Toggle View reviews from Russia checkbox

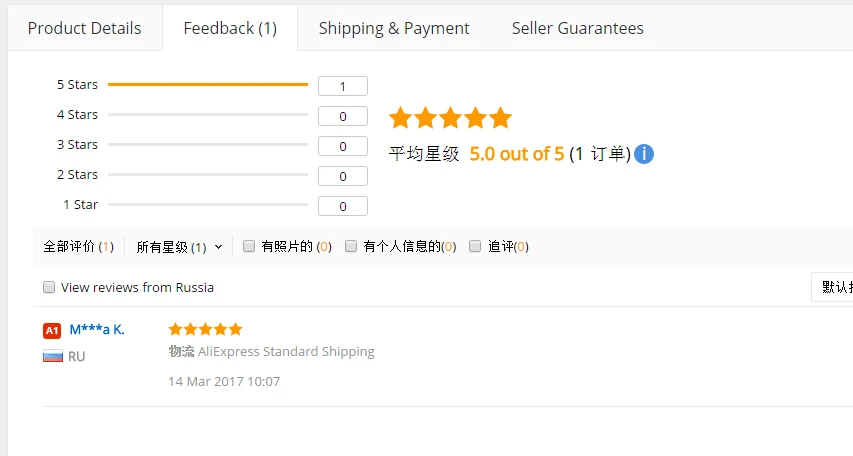49,287
